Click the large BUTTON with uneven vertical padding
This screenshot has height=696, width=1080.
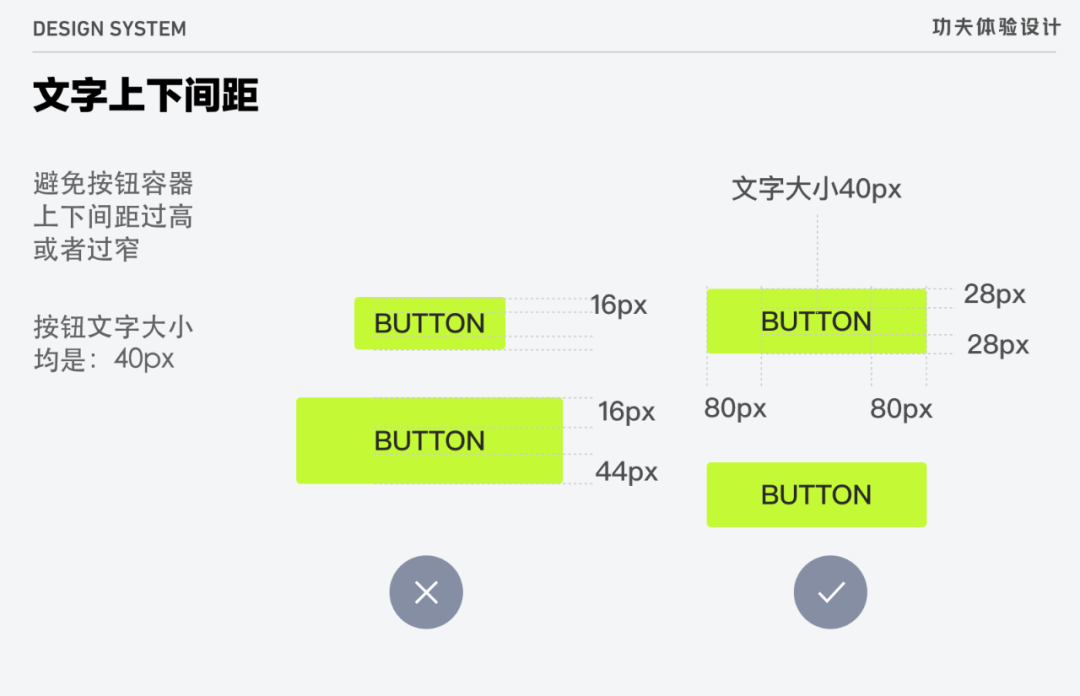click(x=429, y=440)
